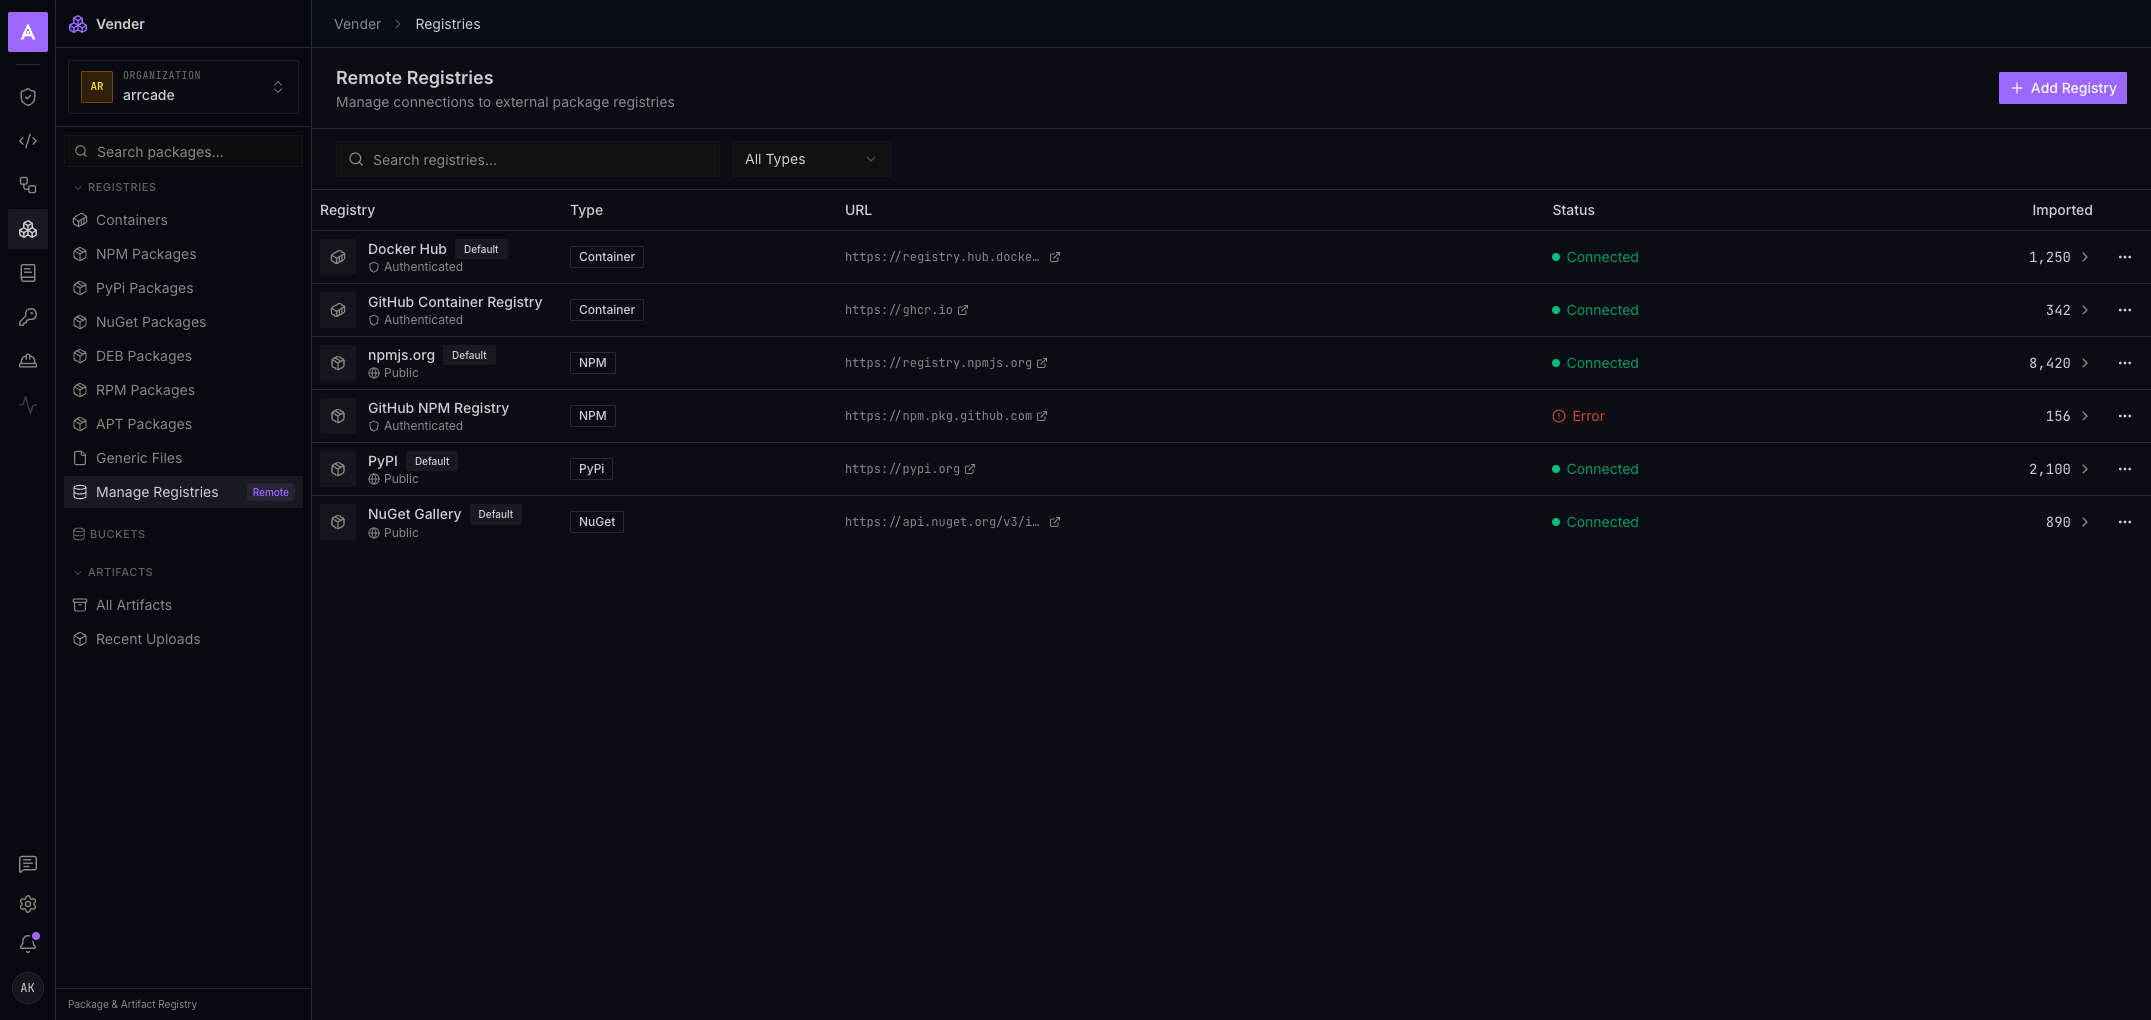This screenshot has height=1020, width=2151.
Task: Open Recent Uploads in sidebar
Action: [x=183, y=639]
